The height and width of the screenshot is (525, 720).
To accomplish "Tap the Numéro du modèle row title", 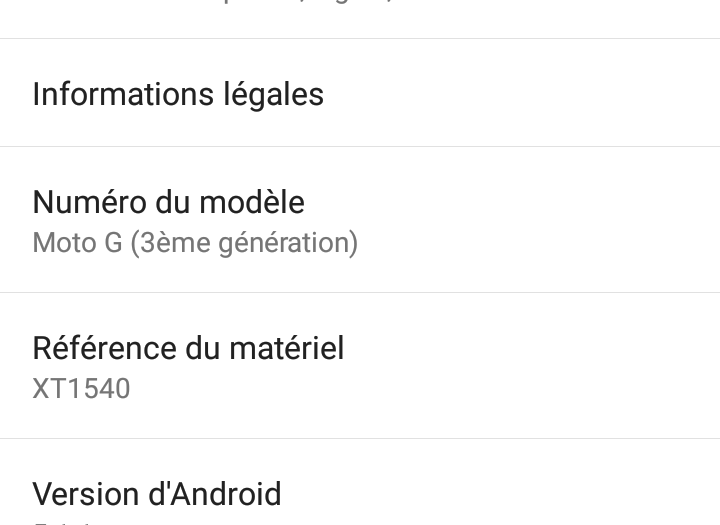I will [x=168, y=202].
